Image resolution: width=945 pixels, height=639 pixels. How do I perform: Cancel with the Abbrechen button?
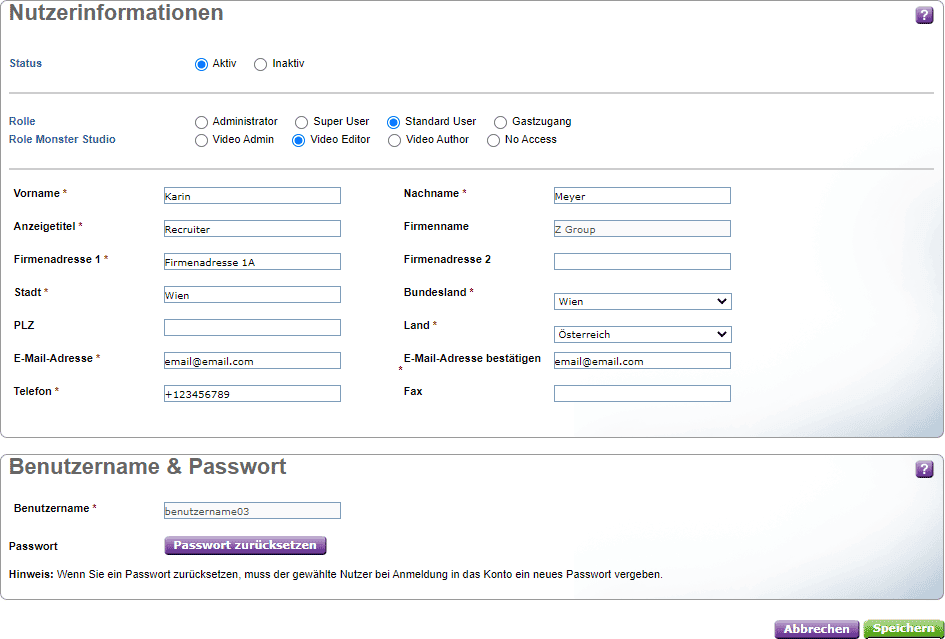point(816,629)
